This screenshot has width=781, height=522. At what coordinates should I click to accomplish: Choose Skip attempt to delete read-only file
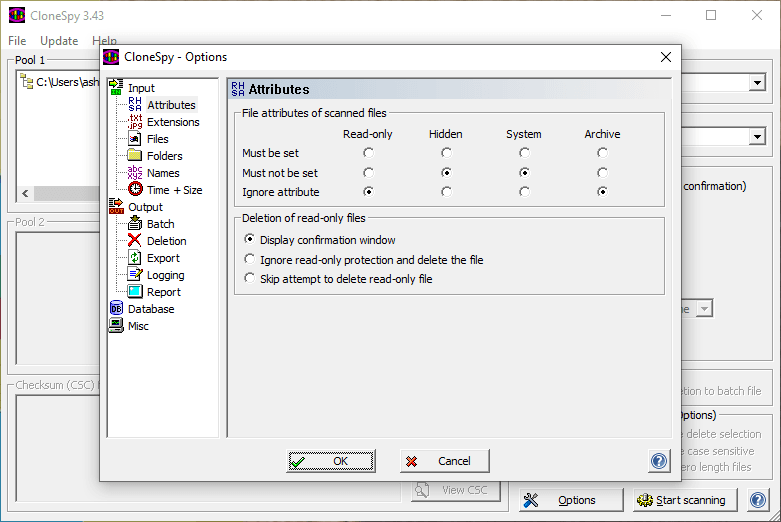coord(338,278)
